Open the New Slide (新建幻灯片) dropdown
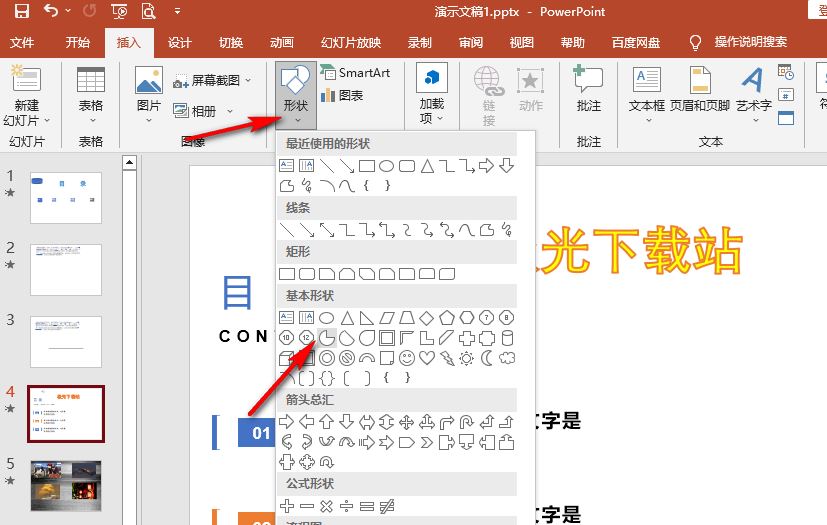This screenshot has width=827, height=525. click(26, 113)
